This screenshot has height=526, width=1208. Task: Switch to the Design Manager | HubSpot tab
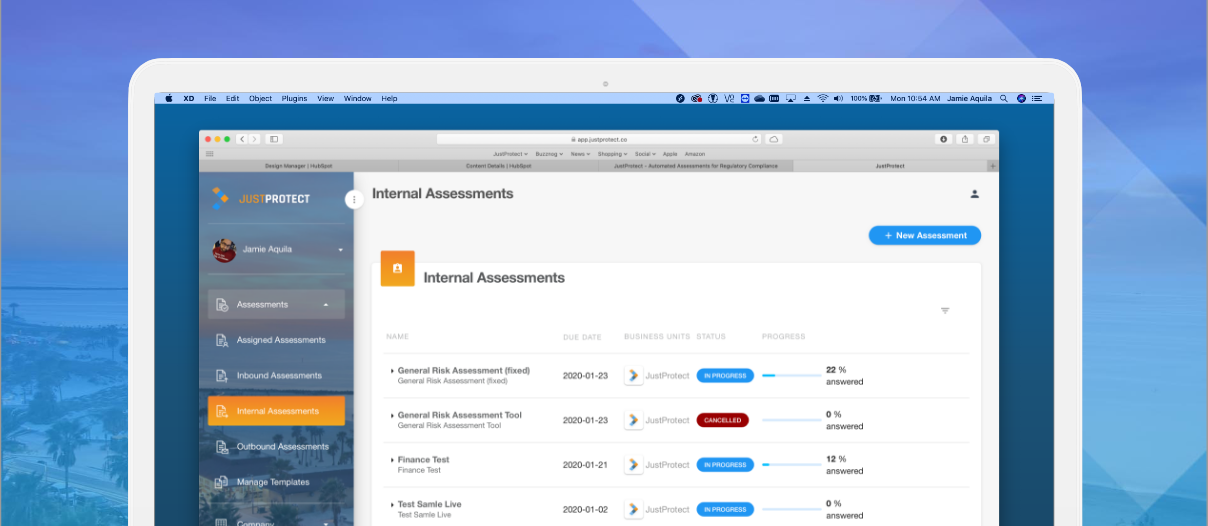click(298, 166)
